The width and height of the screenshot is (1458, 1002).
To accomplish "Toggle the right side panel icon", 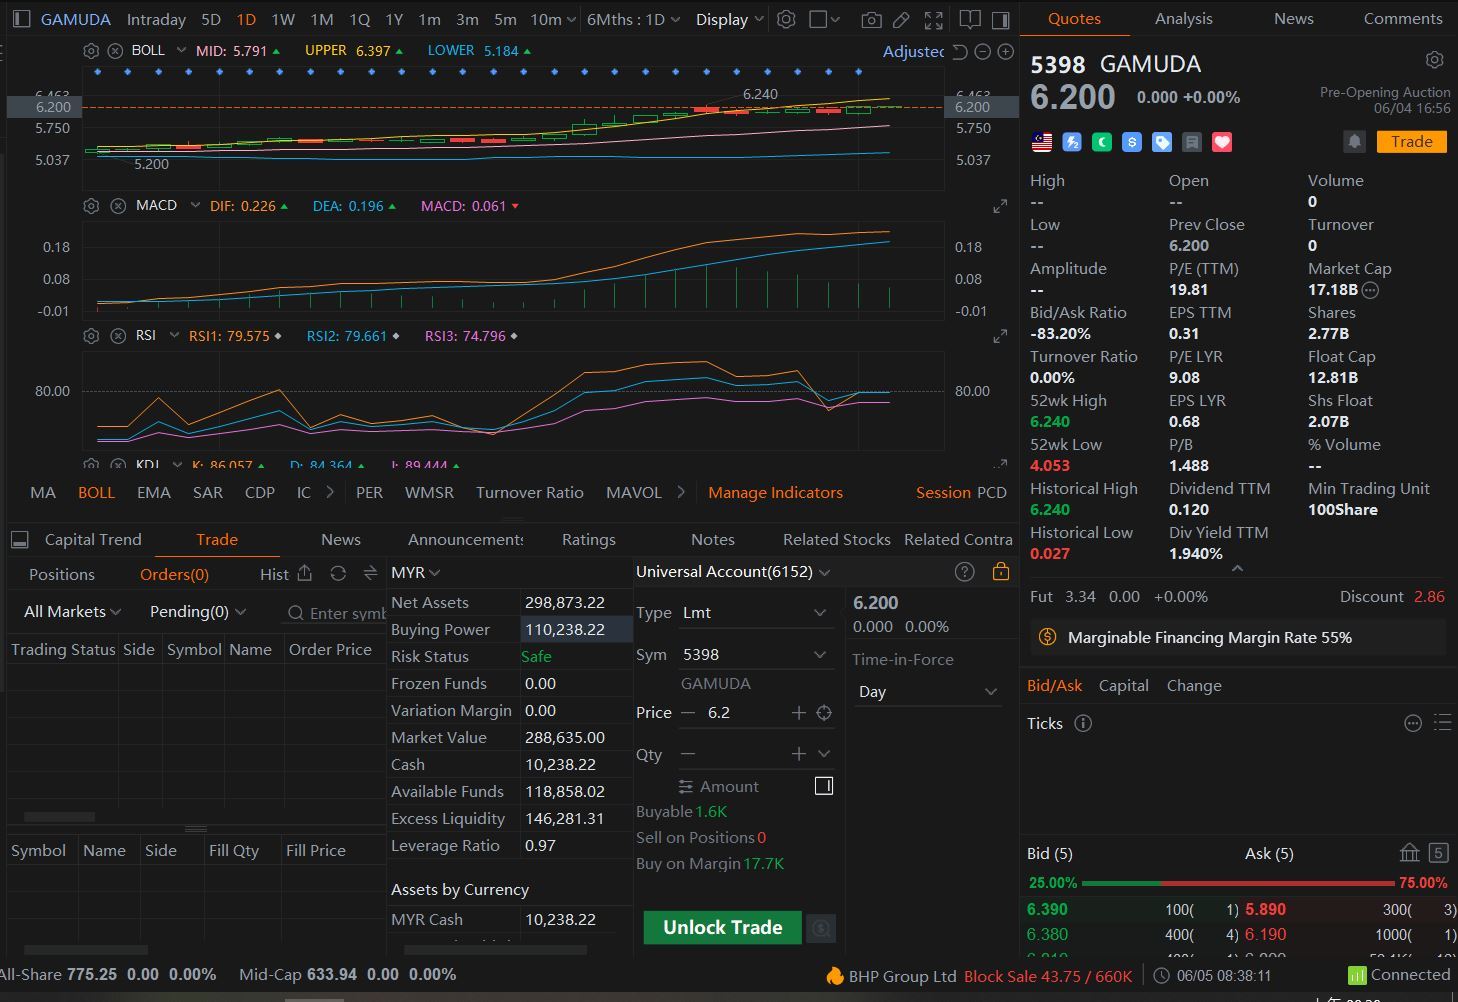I will pos(1000,19).
